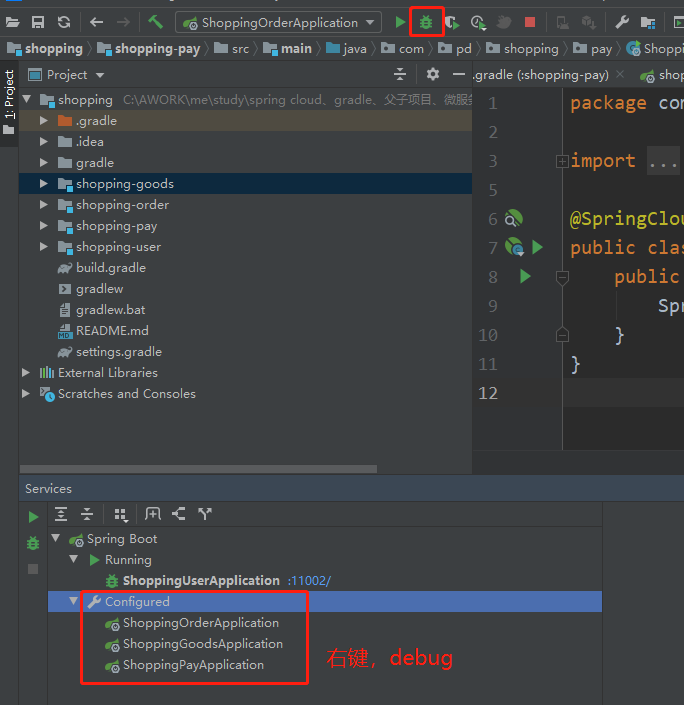Click the main breadcrumb
Viewport: 684px width, 705px height.
(287, 49)
